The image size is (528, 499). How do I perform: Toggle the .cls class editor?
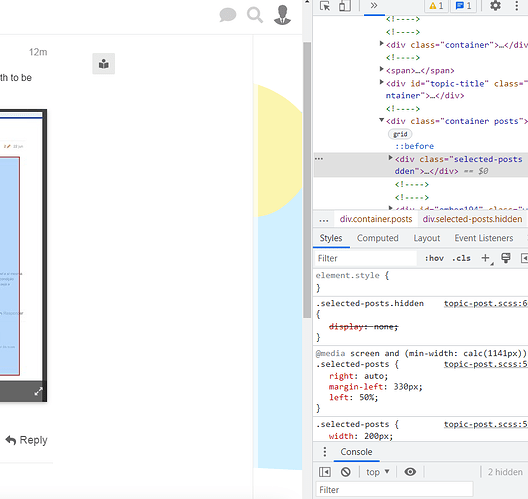click(x=461, y=258)
